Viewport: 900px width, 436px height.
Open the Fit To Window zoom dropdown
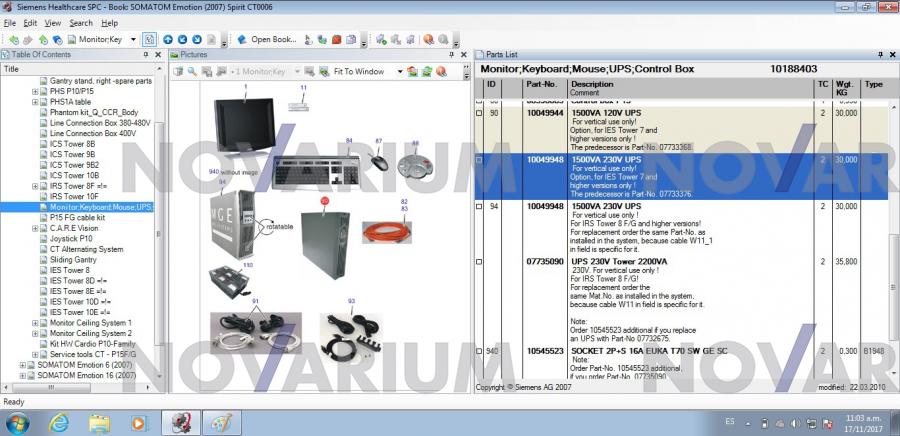[398, 72]
